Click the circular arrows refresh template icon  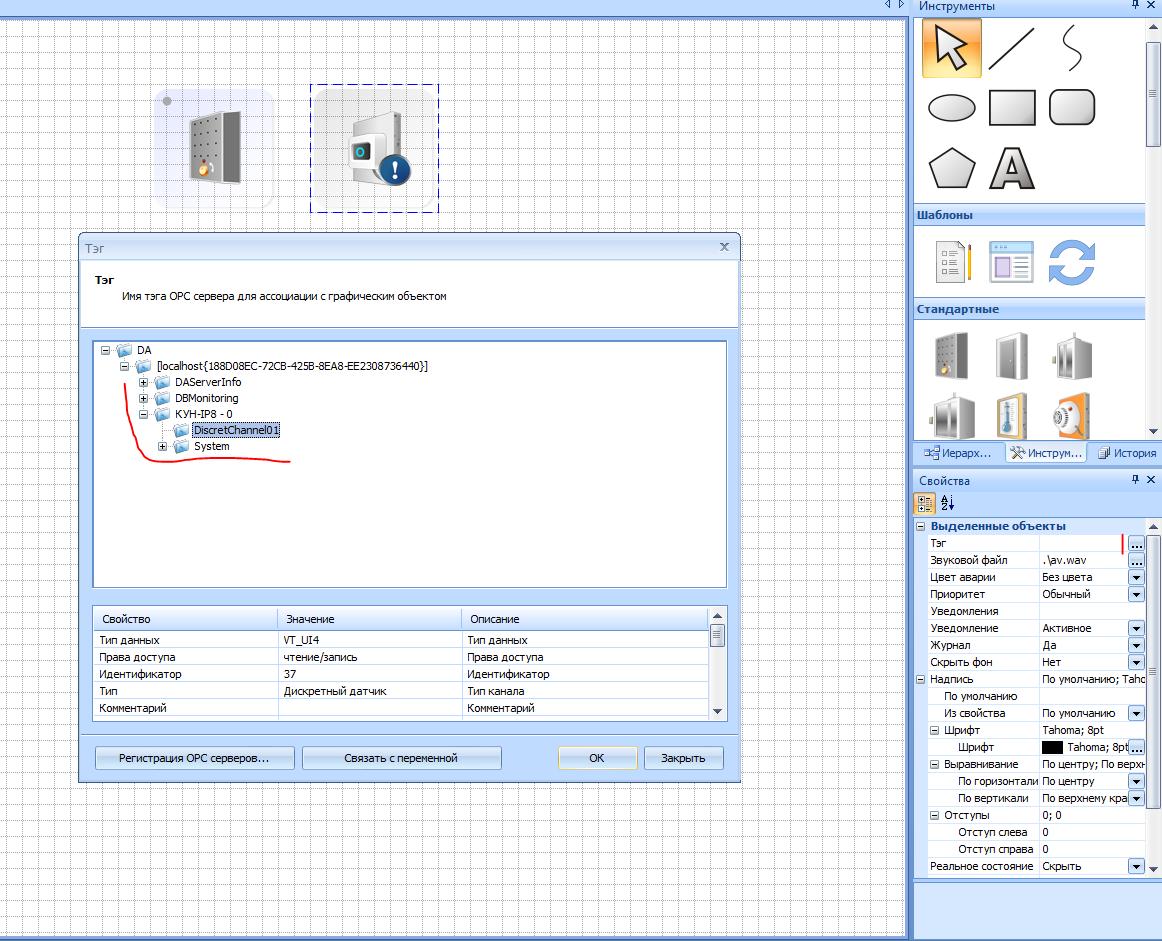coord(1071,263)
